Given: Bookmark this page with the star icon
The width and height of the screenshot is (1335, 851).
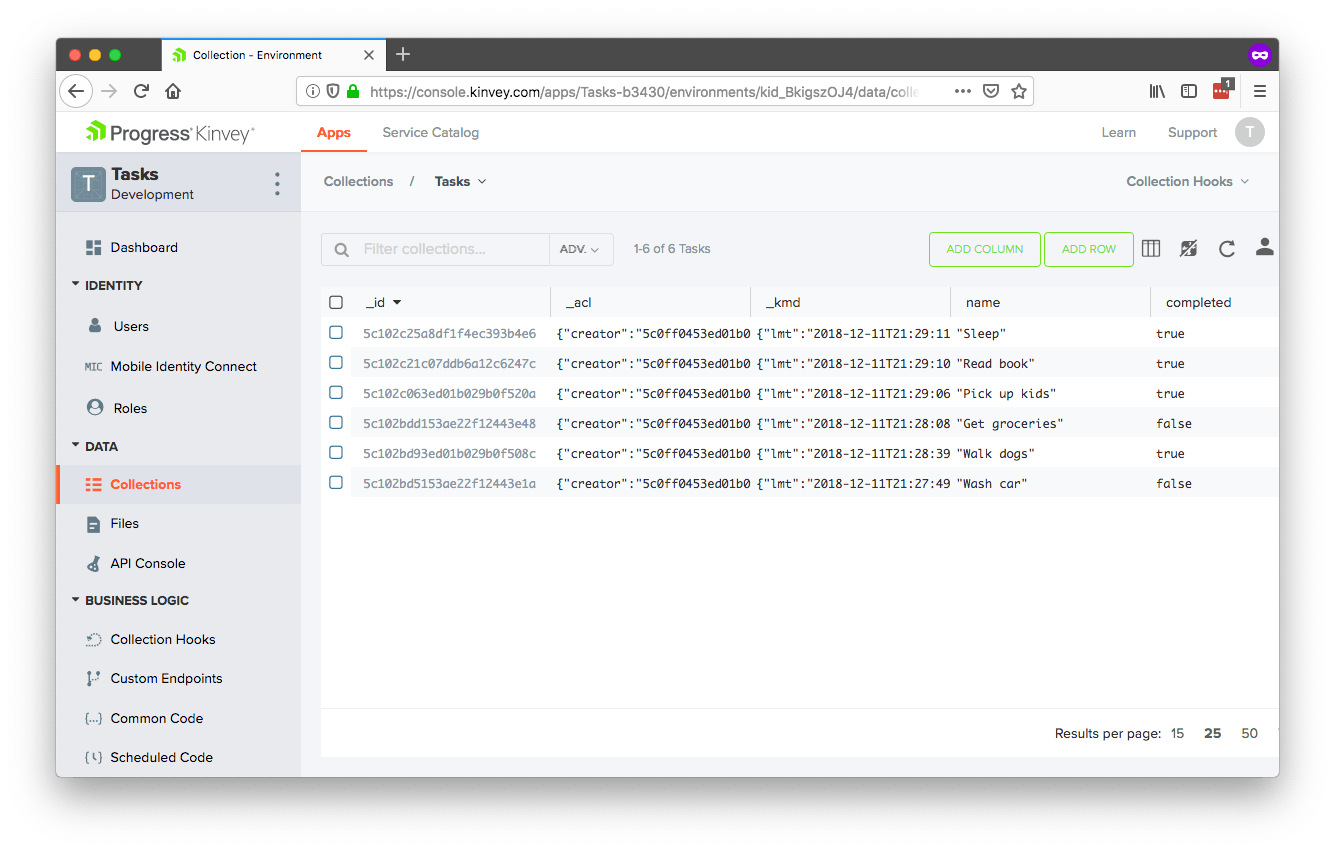Looking at the screenshot, I should pyautogui.click(x=1018, y=91).
